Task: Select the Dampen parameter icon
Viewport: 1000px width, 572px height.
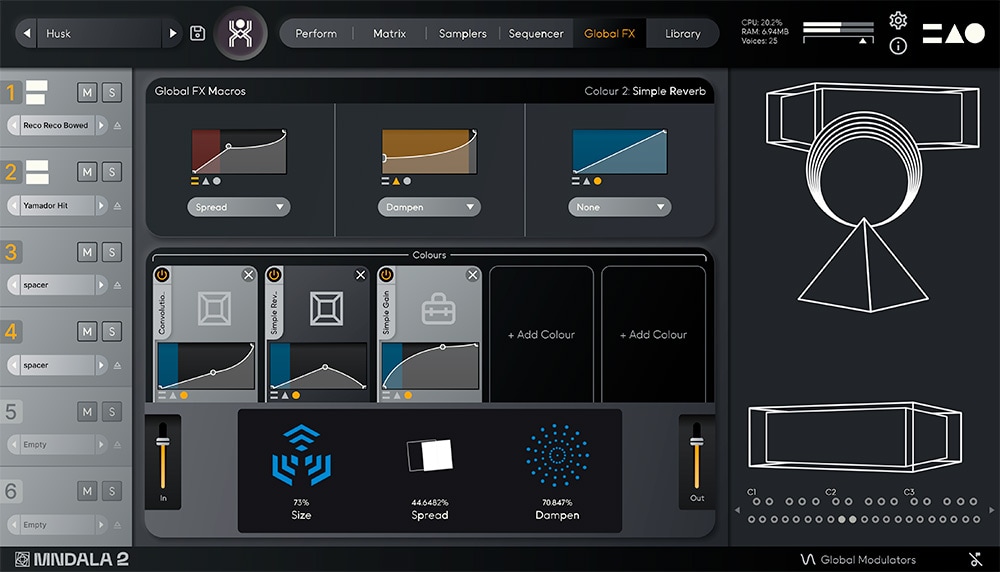Action: click(x=557, y=455)
